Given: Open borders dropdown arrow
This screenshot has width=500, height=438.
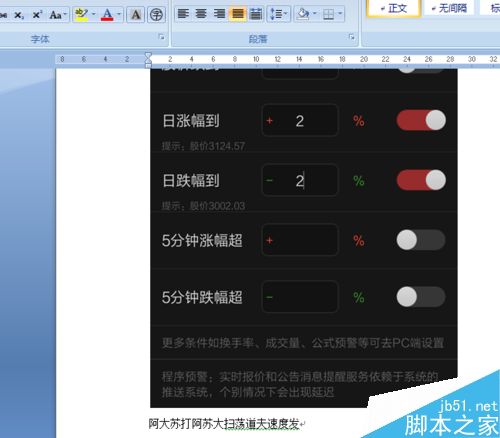Looking at the screenshot, I should pyautogui.click(x=340, y=14).
